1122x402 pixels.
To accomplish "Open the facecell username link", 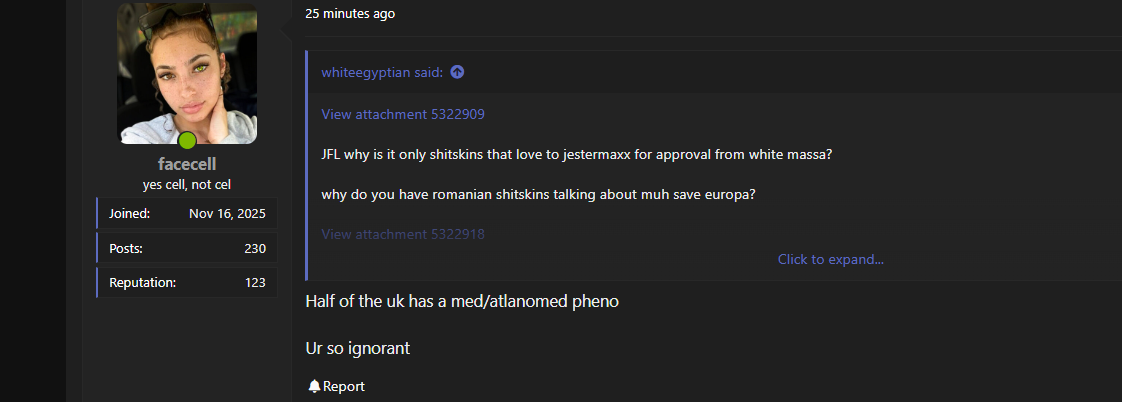I will (x=187, y=165).
